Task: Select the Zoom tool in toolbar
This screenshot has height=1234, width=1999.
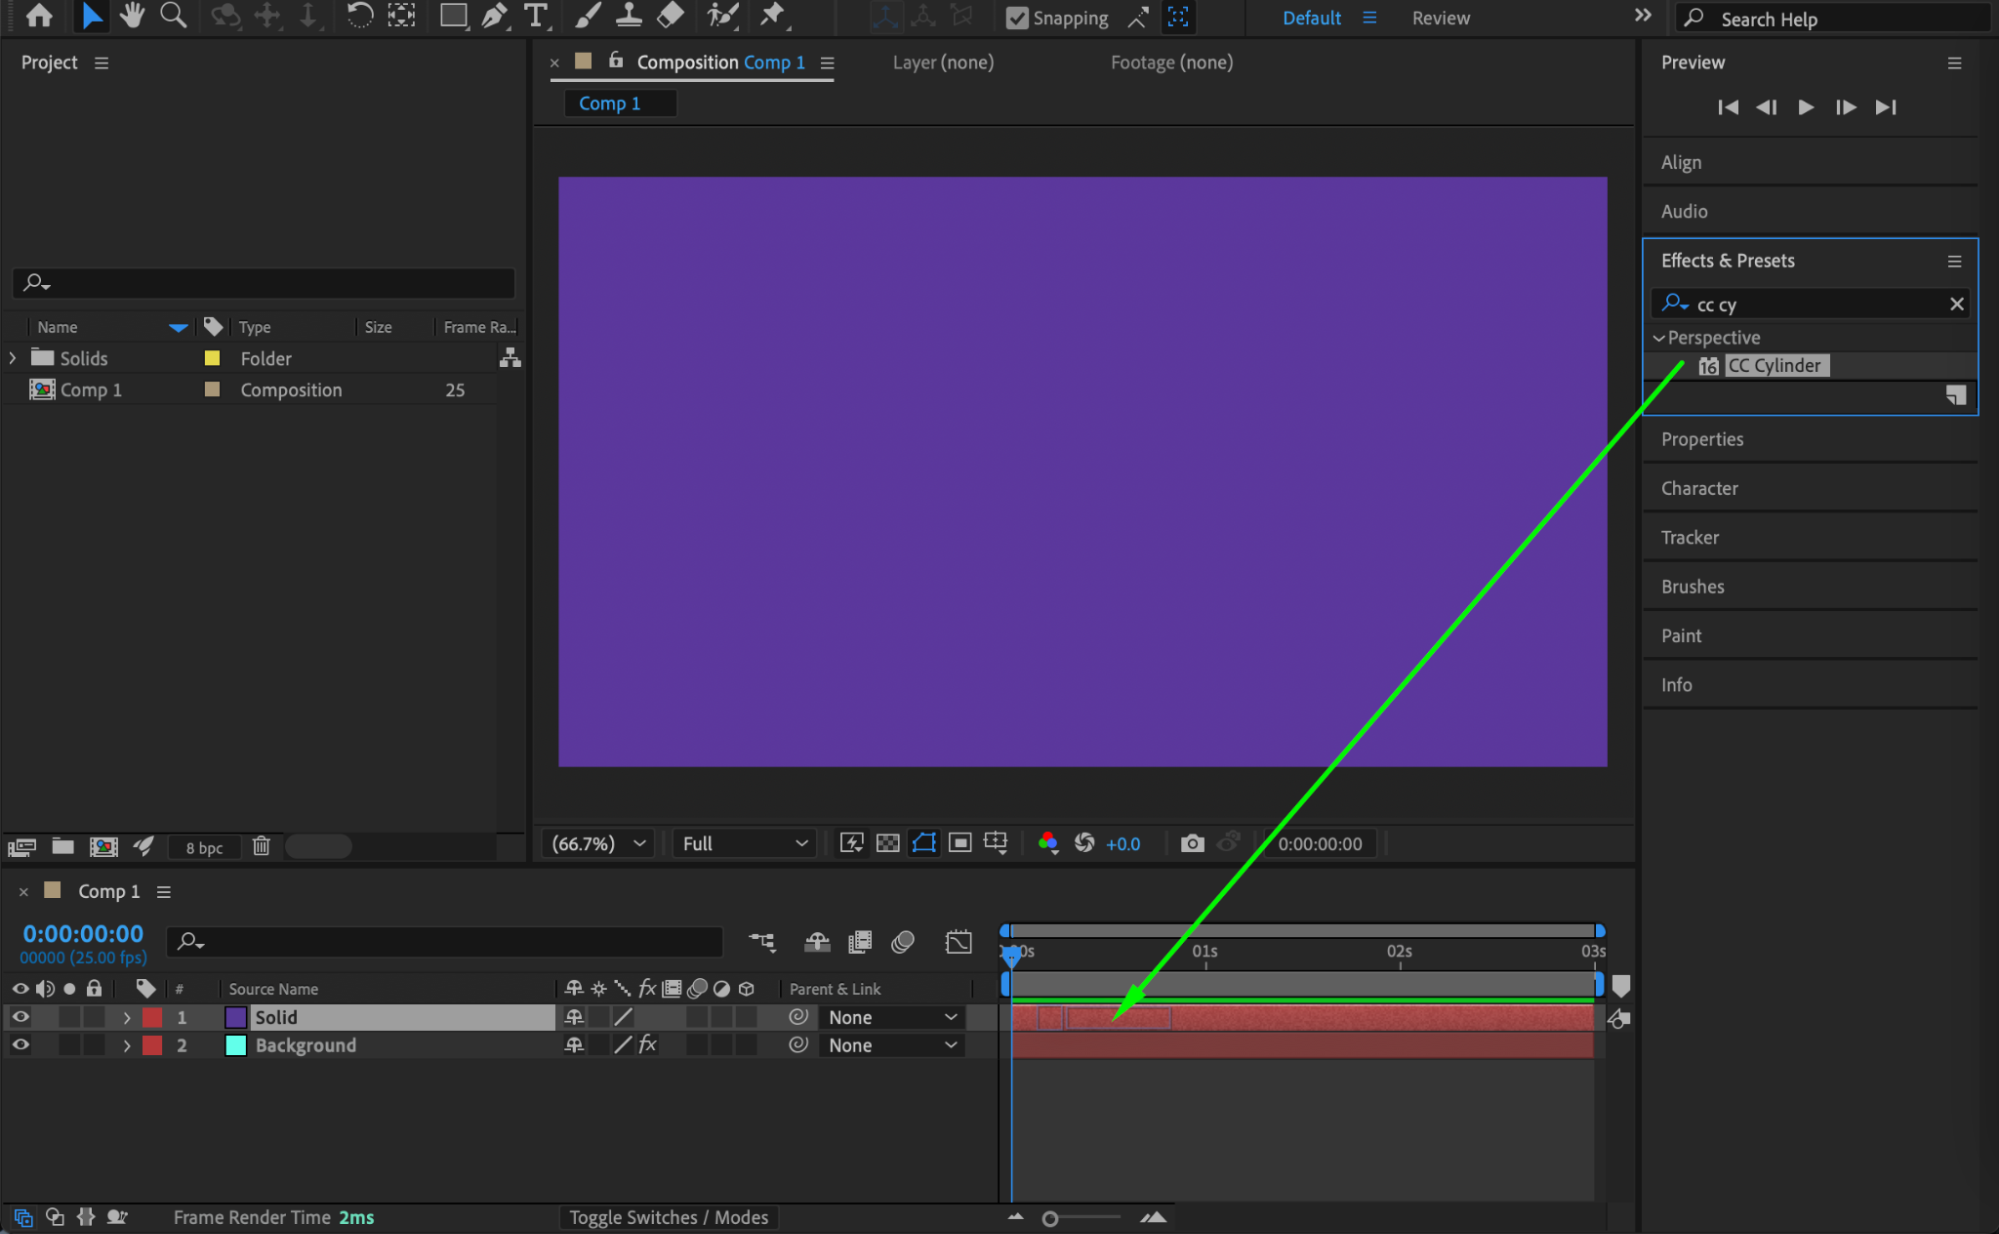Action: pyautogui.click(x=173, y=16)
